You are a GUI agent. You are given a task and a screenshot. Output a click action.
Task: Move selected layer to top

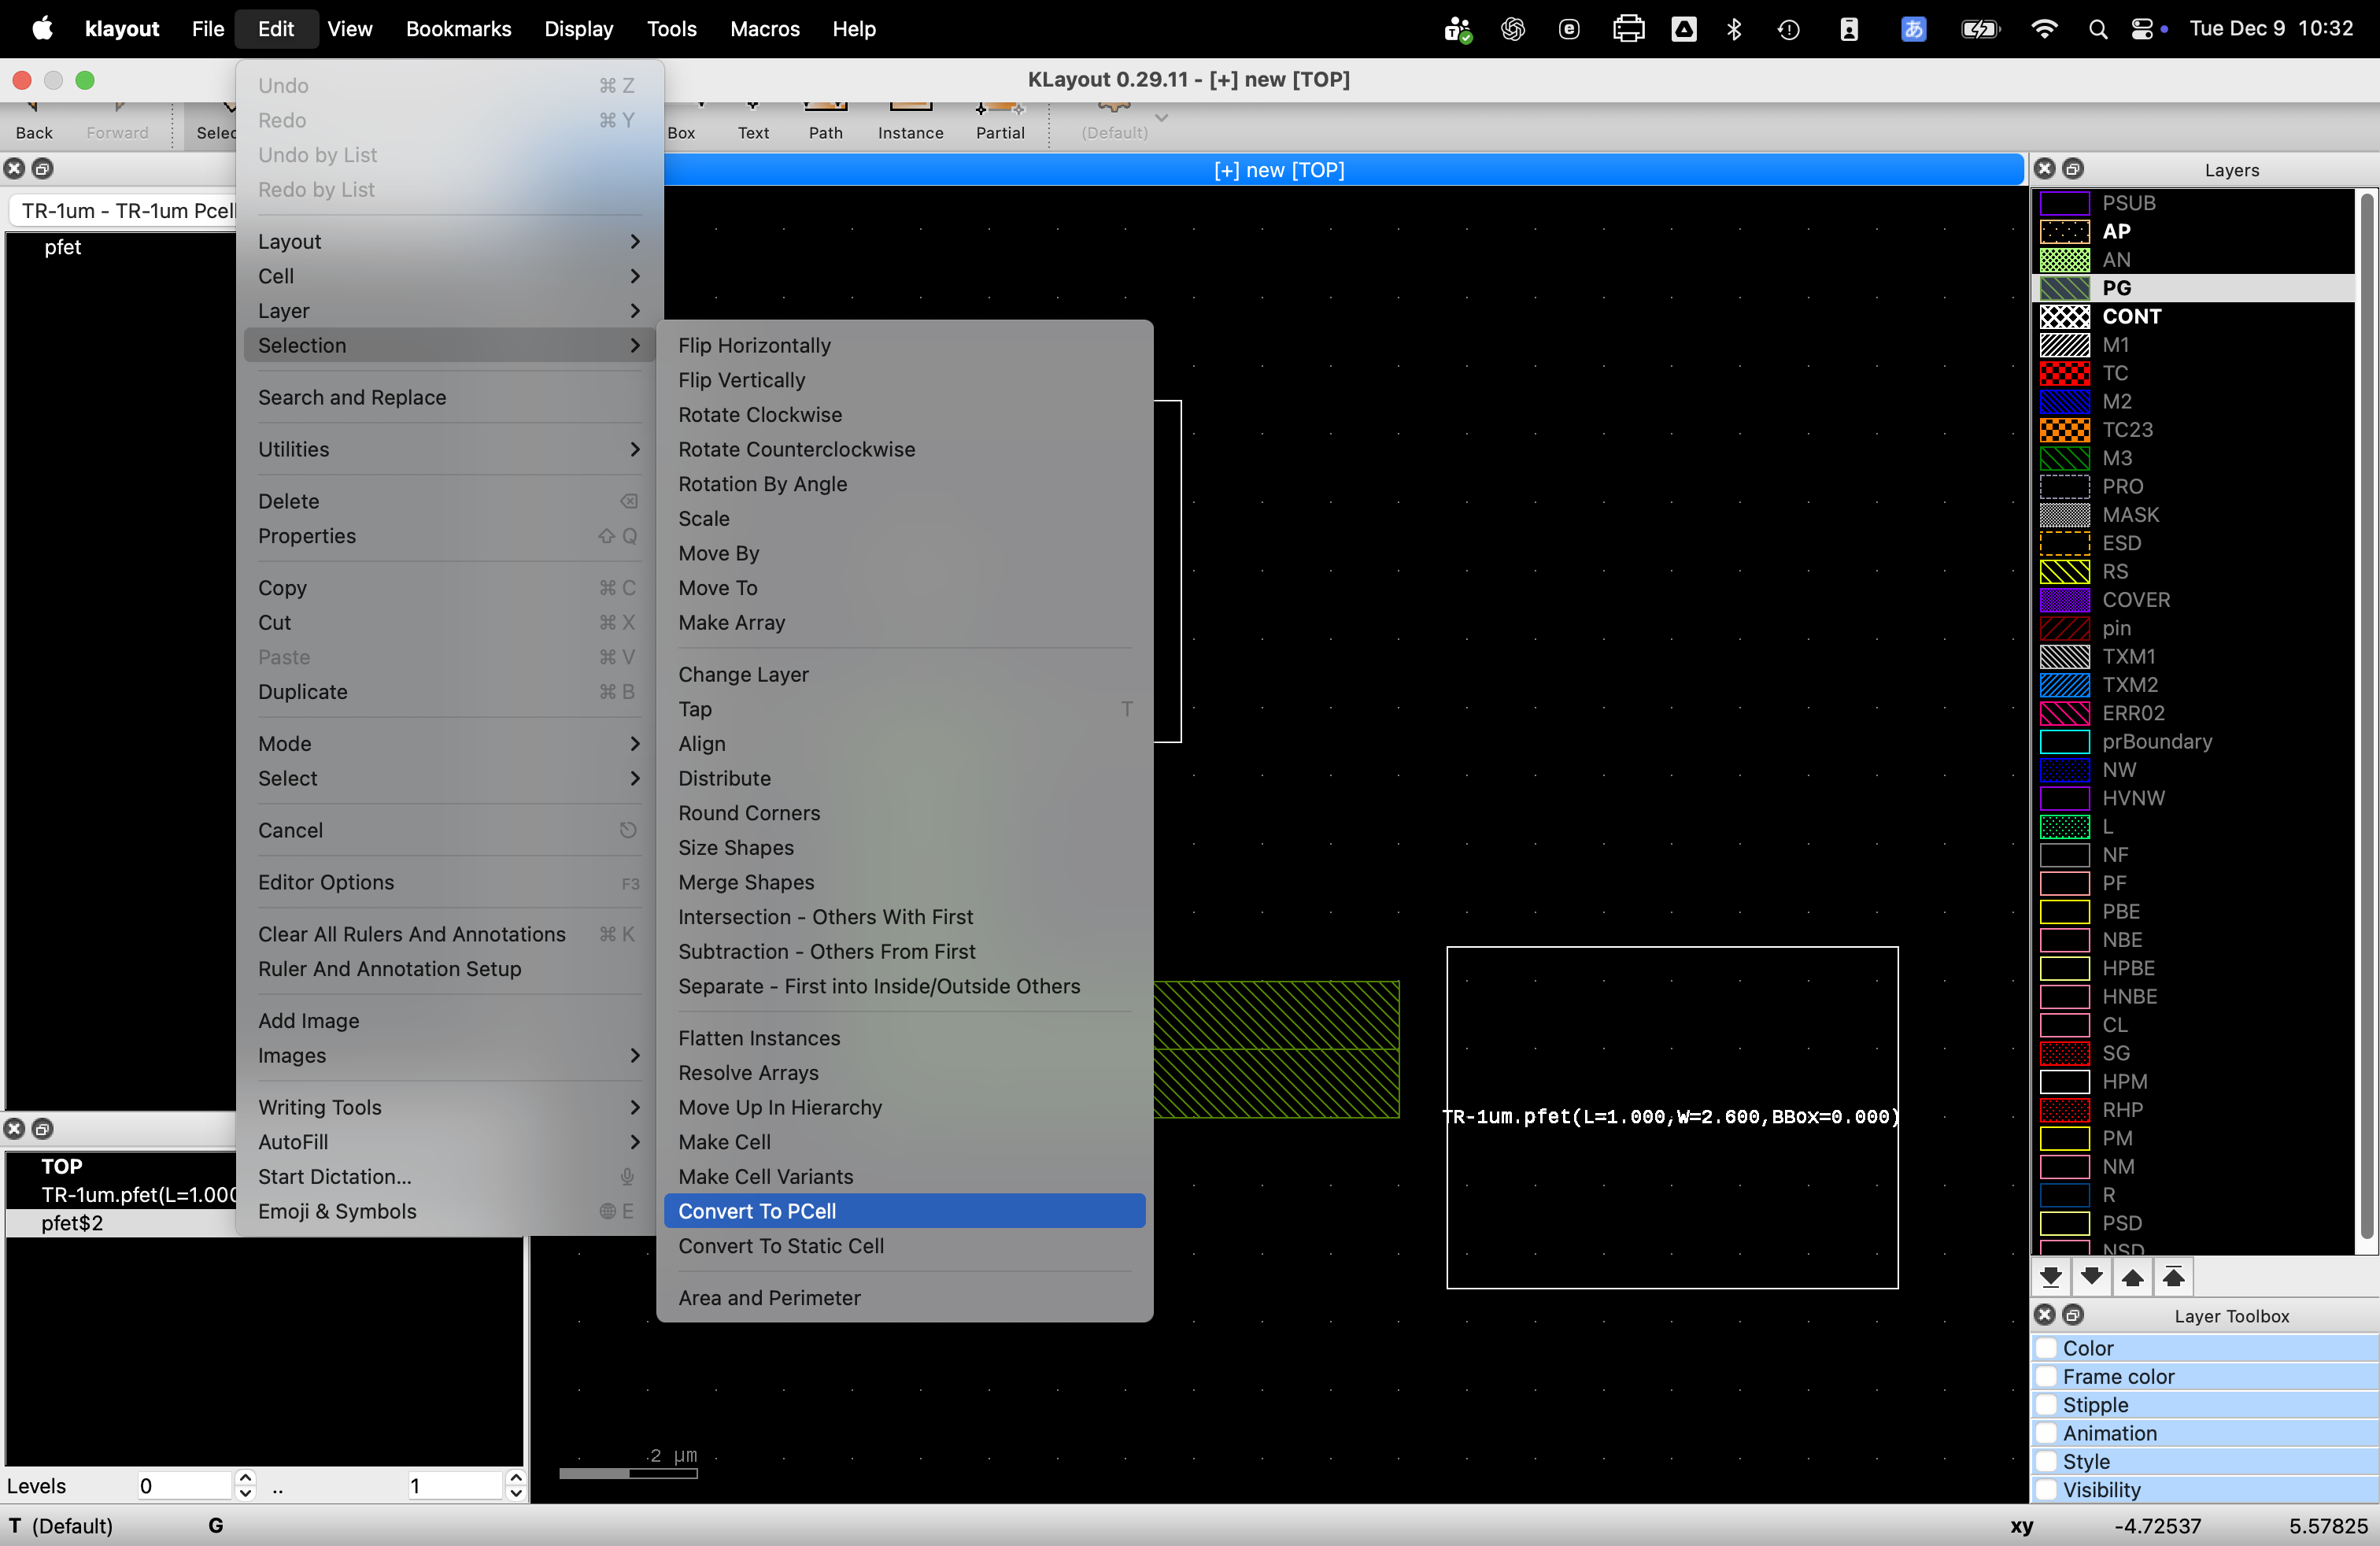2173,1277
